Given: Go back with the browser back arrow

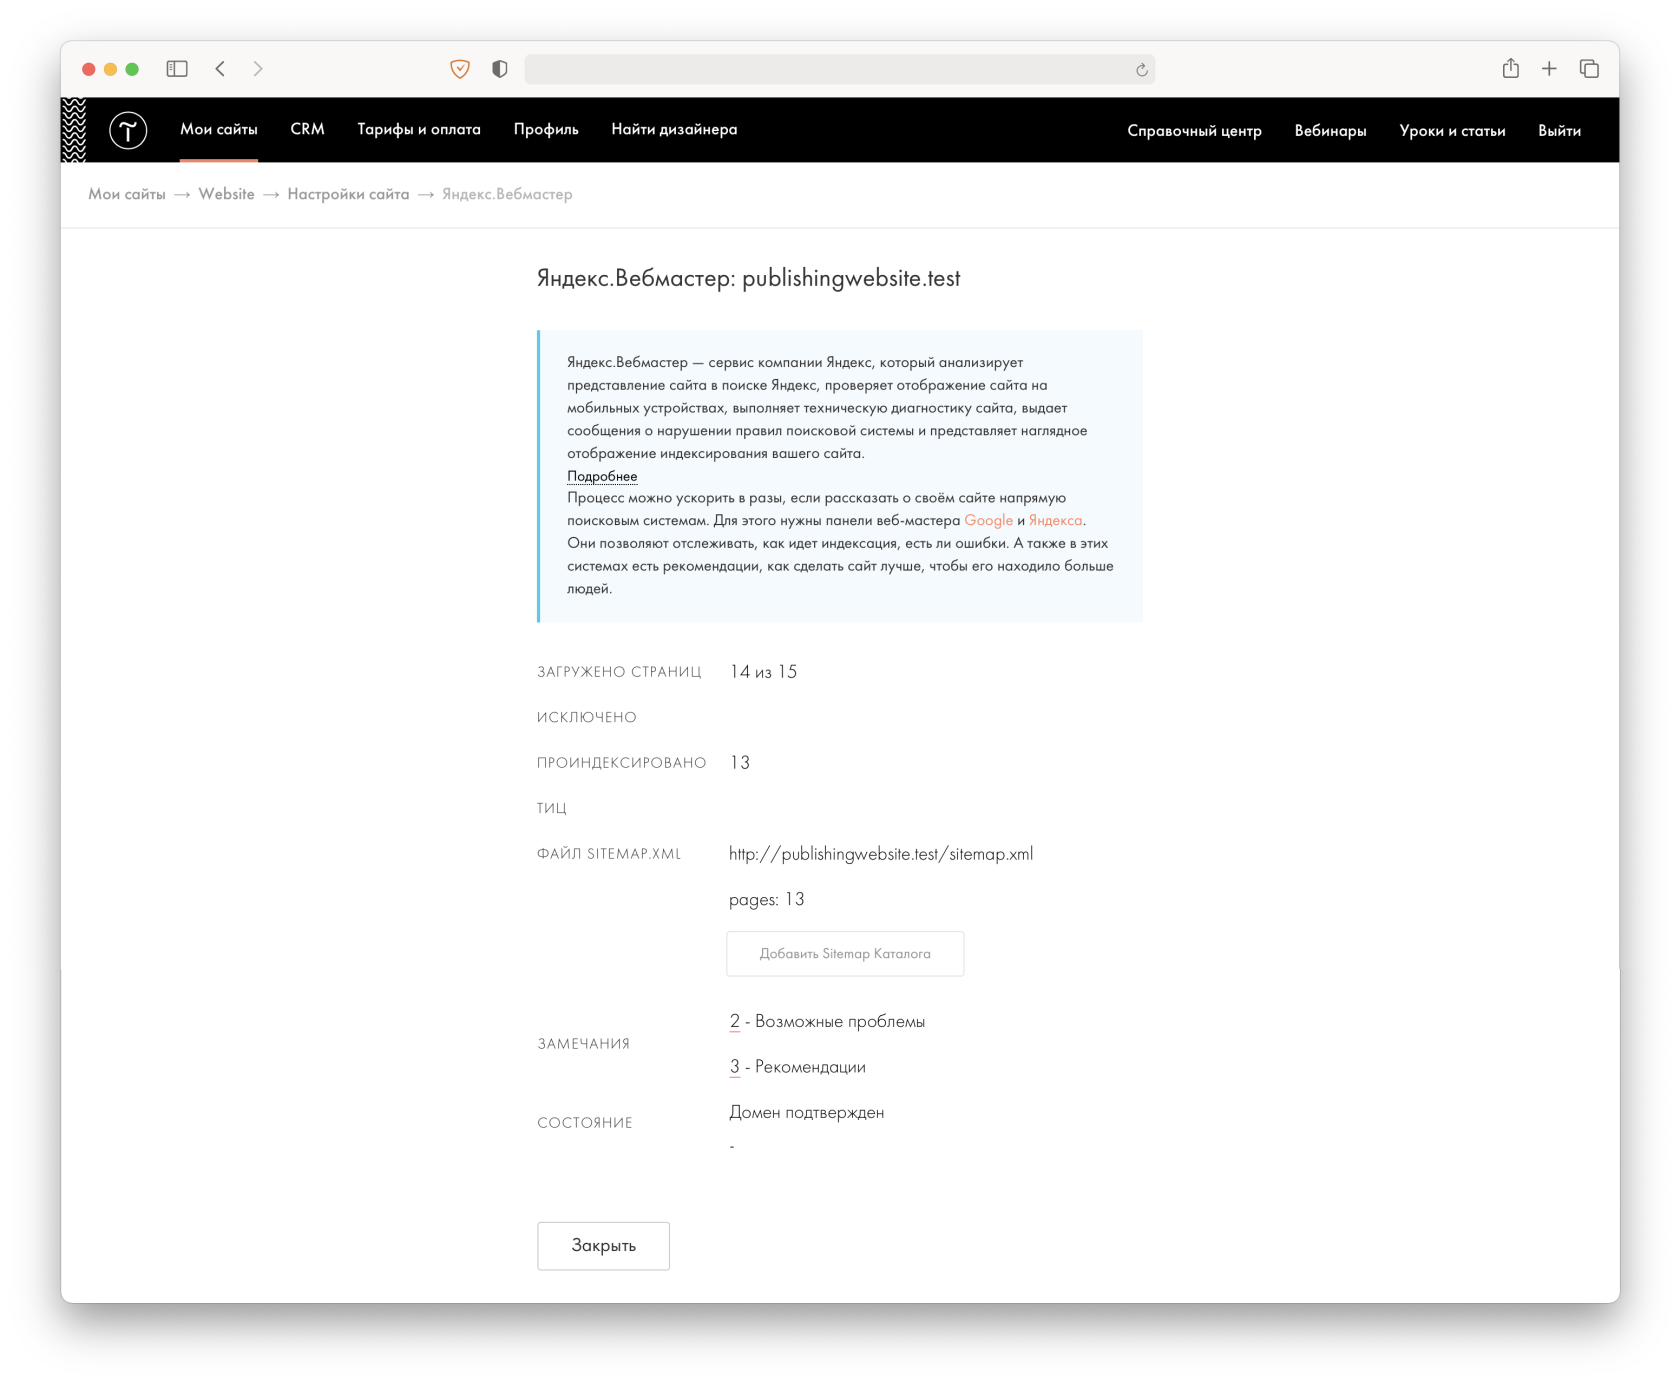Looking at the screenshot, I should tap(220, 69).
